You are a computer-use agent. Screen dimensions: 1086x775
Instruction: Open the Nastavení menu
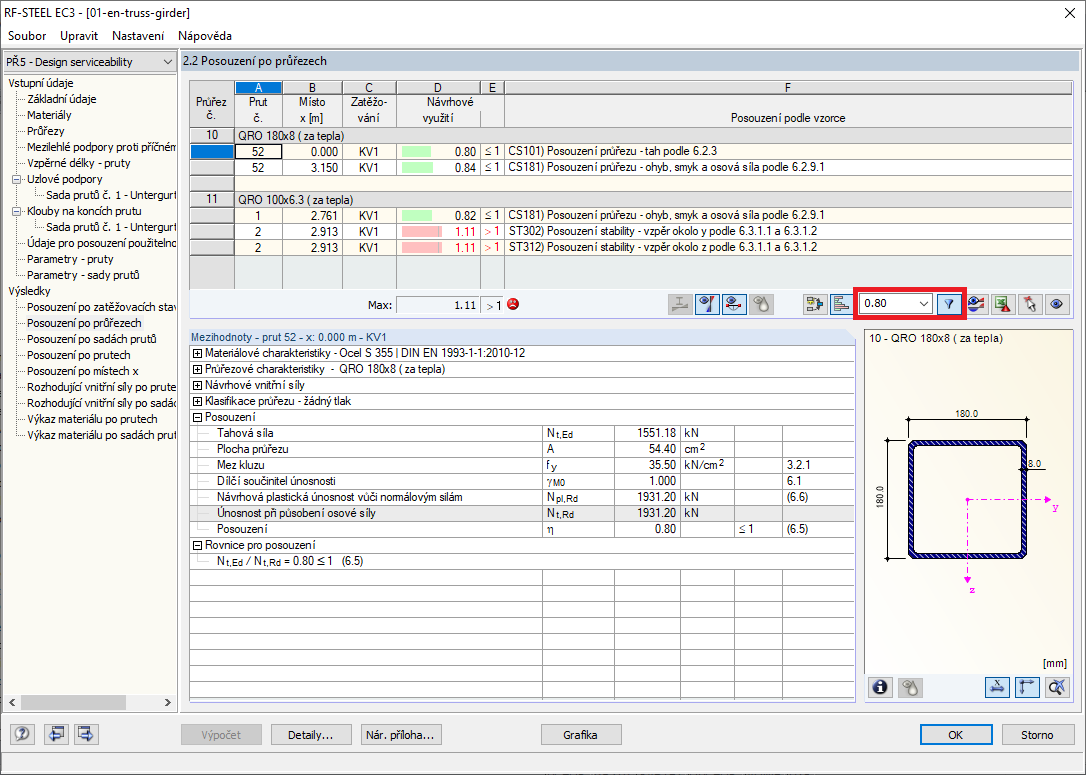click(x=138, y=36)
